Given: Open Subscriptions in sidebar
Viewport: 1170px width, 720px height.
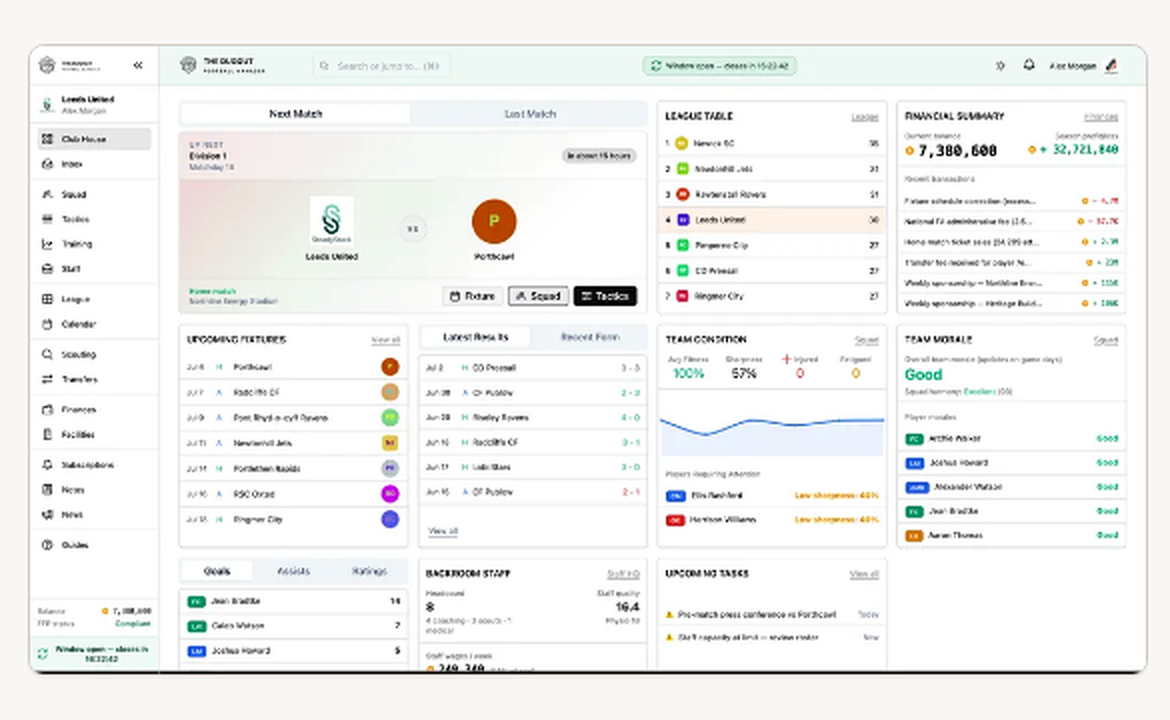Looking at the screenshot, I should pos(94,465).
